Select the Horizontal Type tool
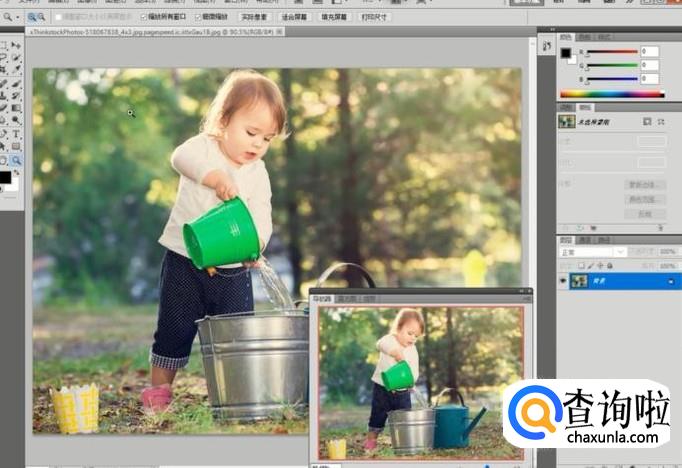The height and width of the screenshot is (468, 682). point(16,134)
